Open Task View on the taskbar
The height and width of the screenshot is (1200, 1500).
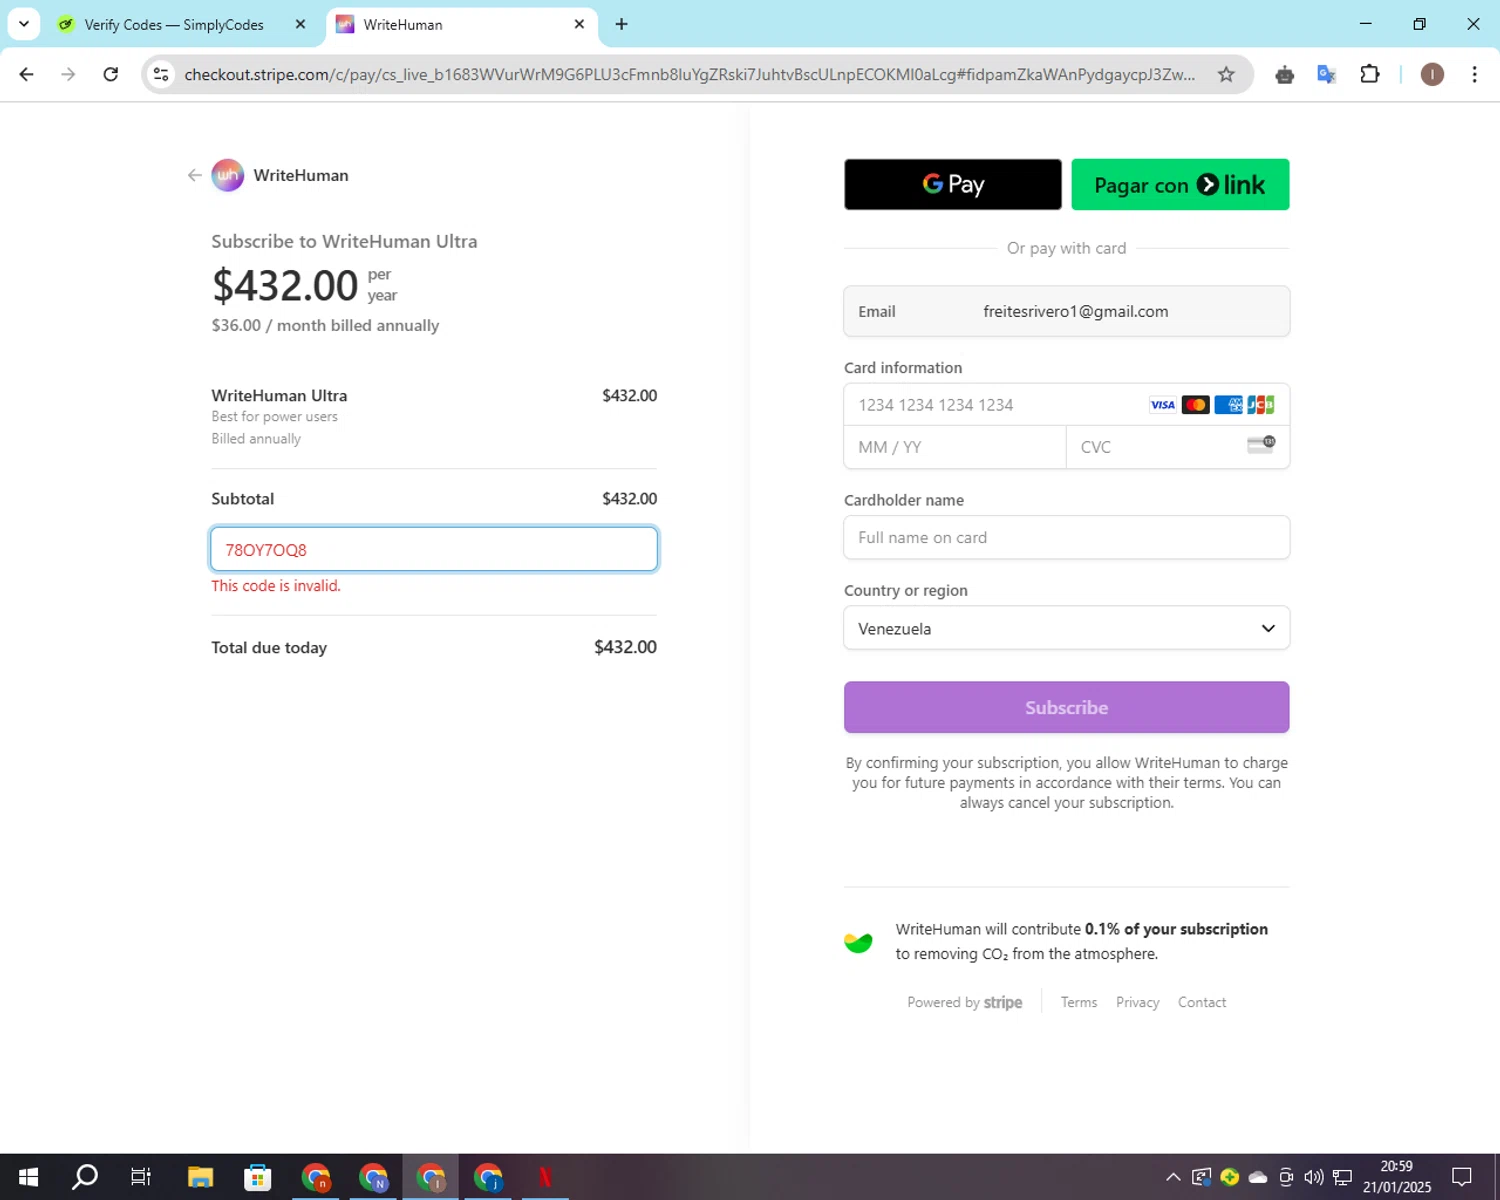coord(141,1177)
